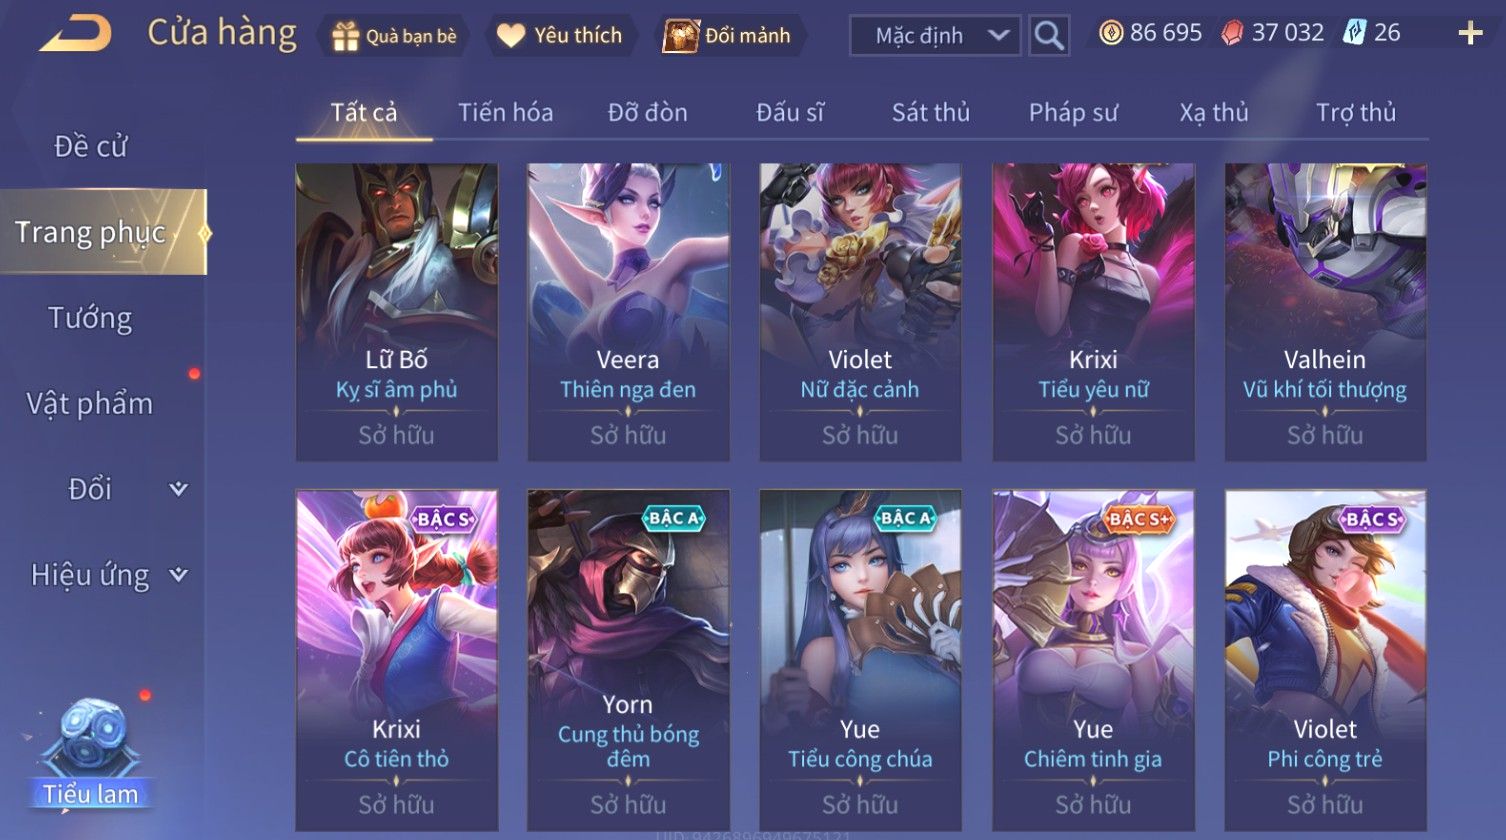The image size is (1506, 840).
Task: Open the search magnifier icon
Action: tap(1049, 36)
